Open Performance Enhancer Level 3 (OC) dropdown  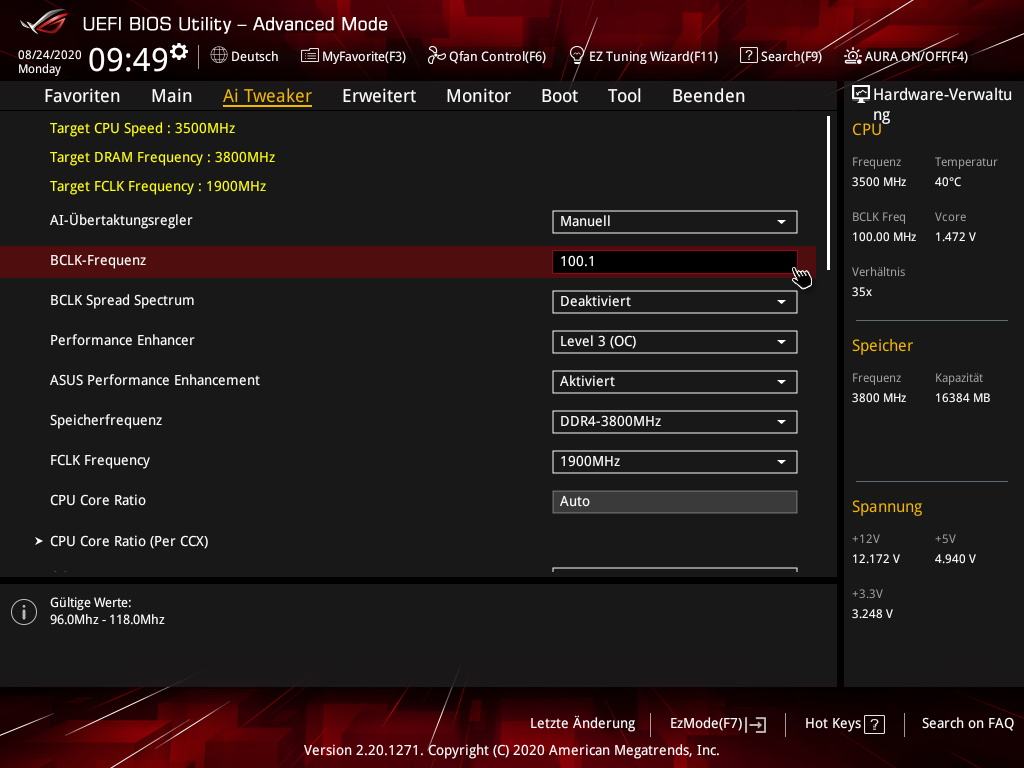[675, 342]
